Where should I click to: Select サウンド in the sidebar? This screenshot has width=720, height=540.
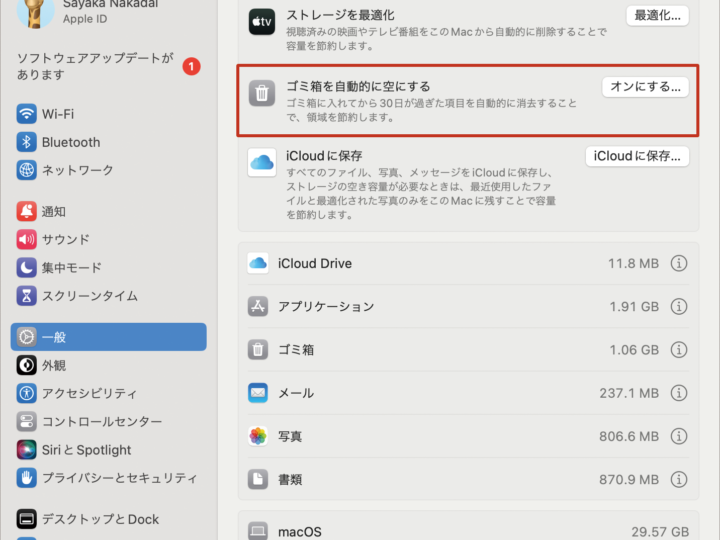coord(108,239)
